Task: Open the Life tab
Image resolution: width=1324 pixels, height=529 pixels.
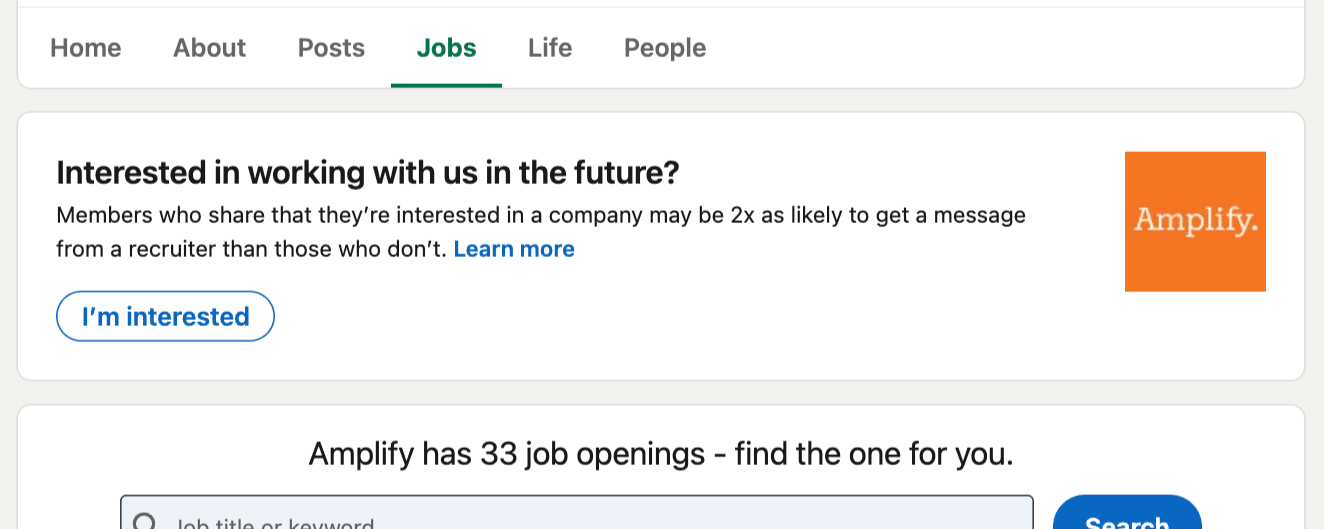Action: coord(550,48)
